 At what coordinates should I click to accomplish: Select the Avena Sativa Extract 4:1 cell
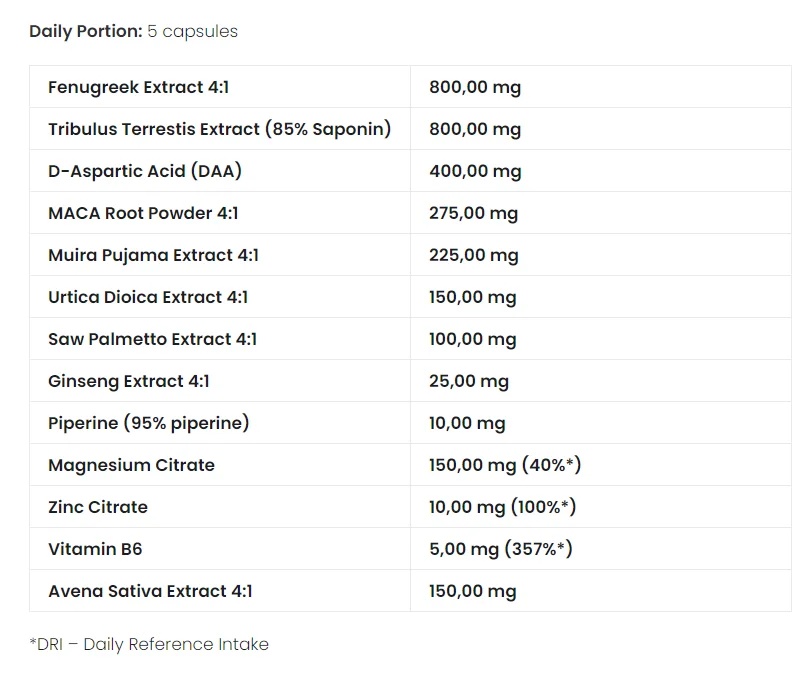(x=150, y=591)
